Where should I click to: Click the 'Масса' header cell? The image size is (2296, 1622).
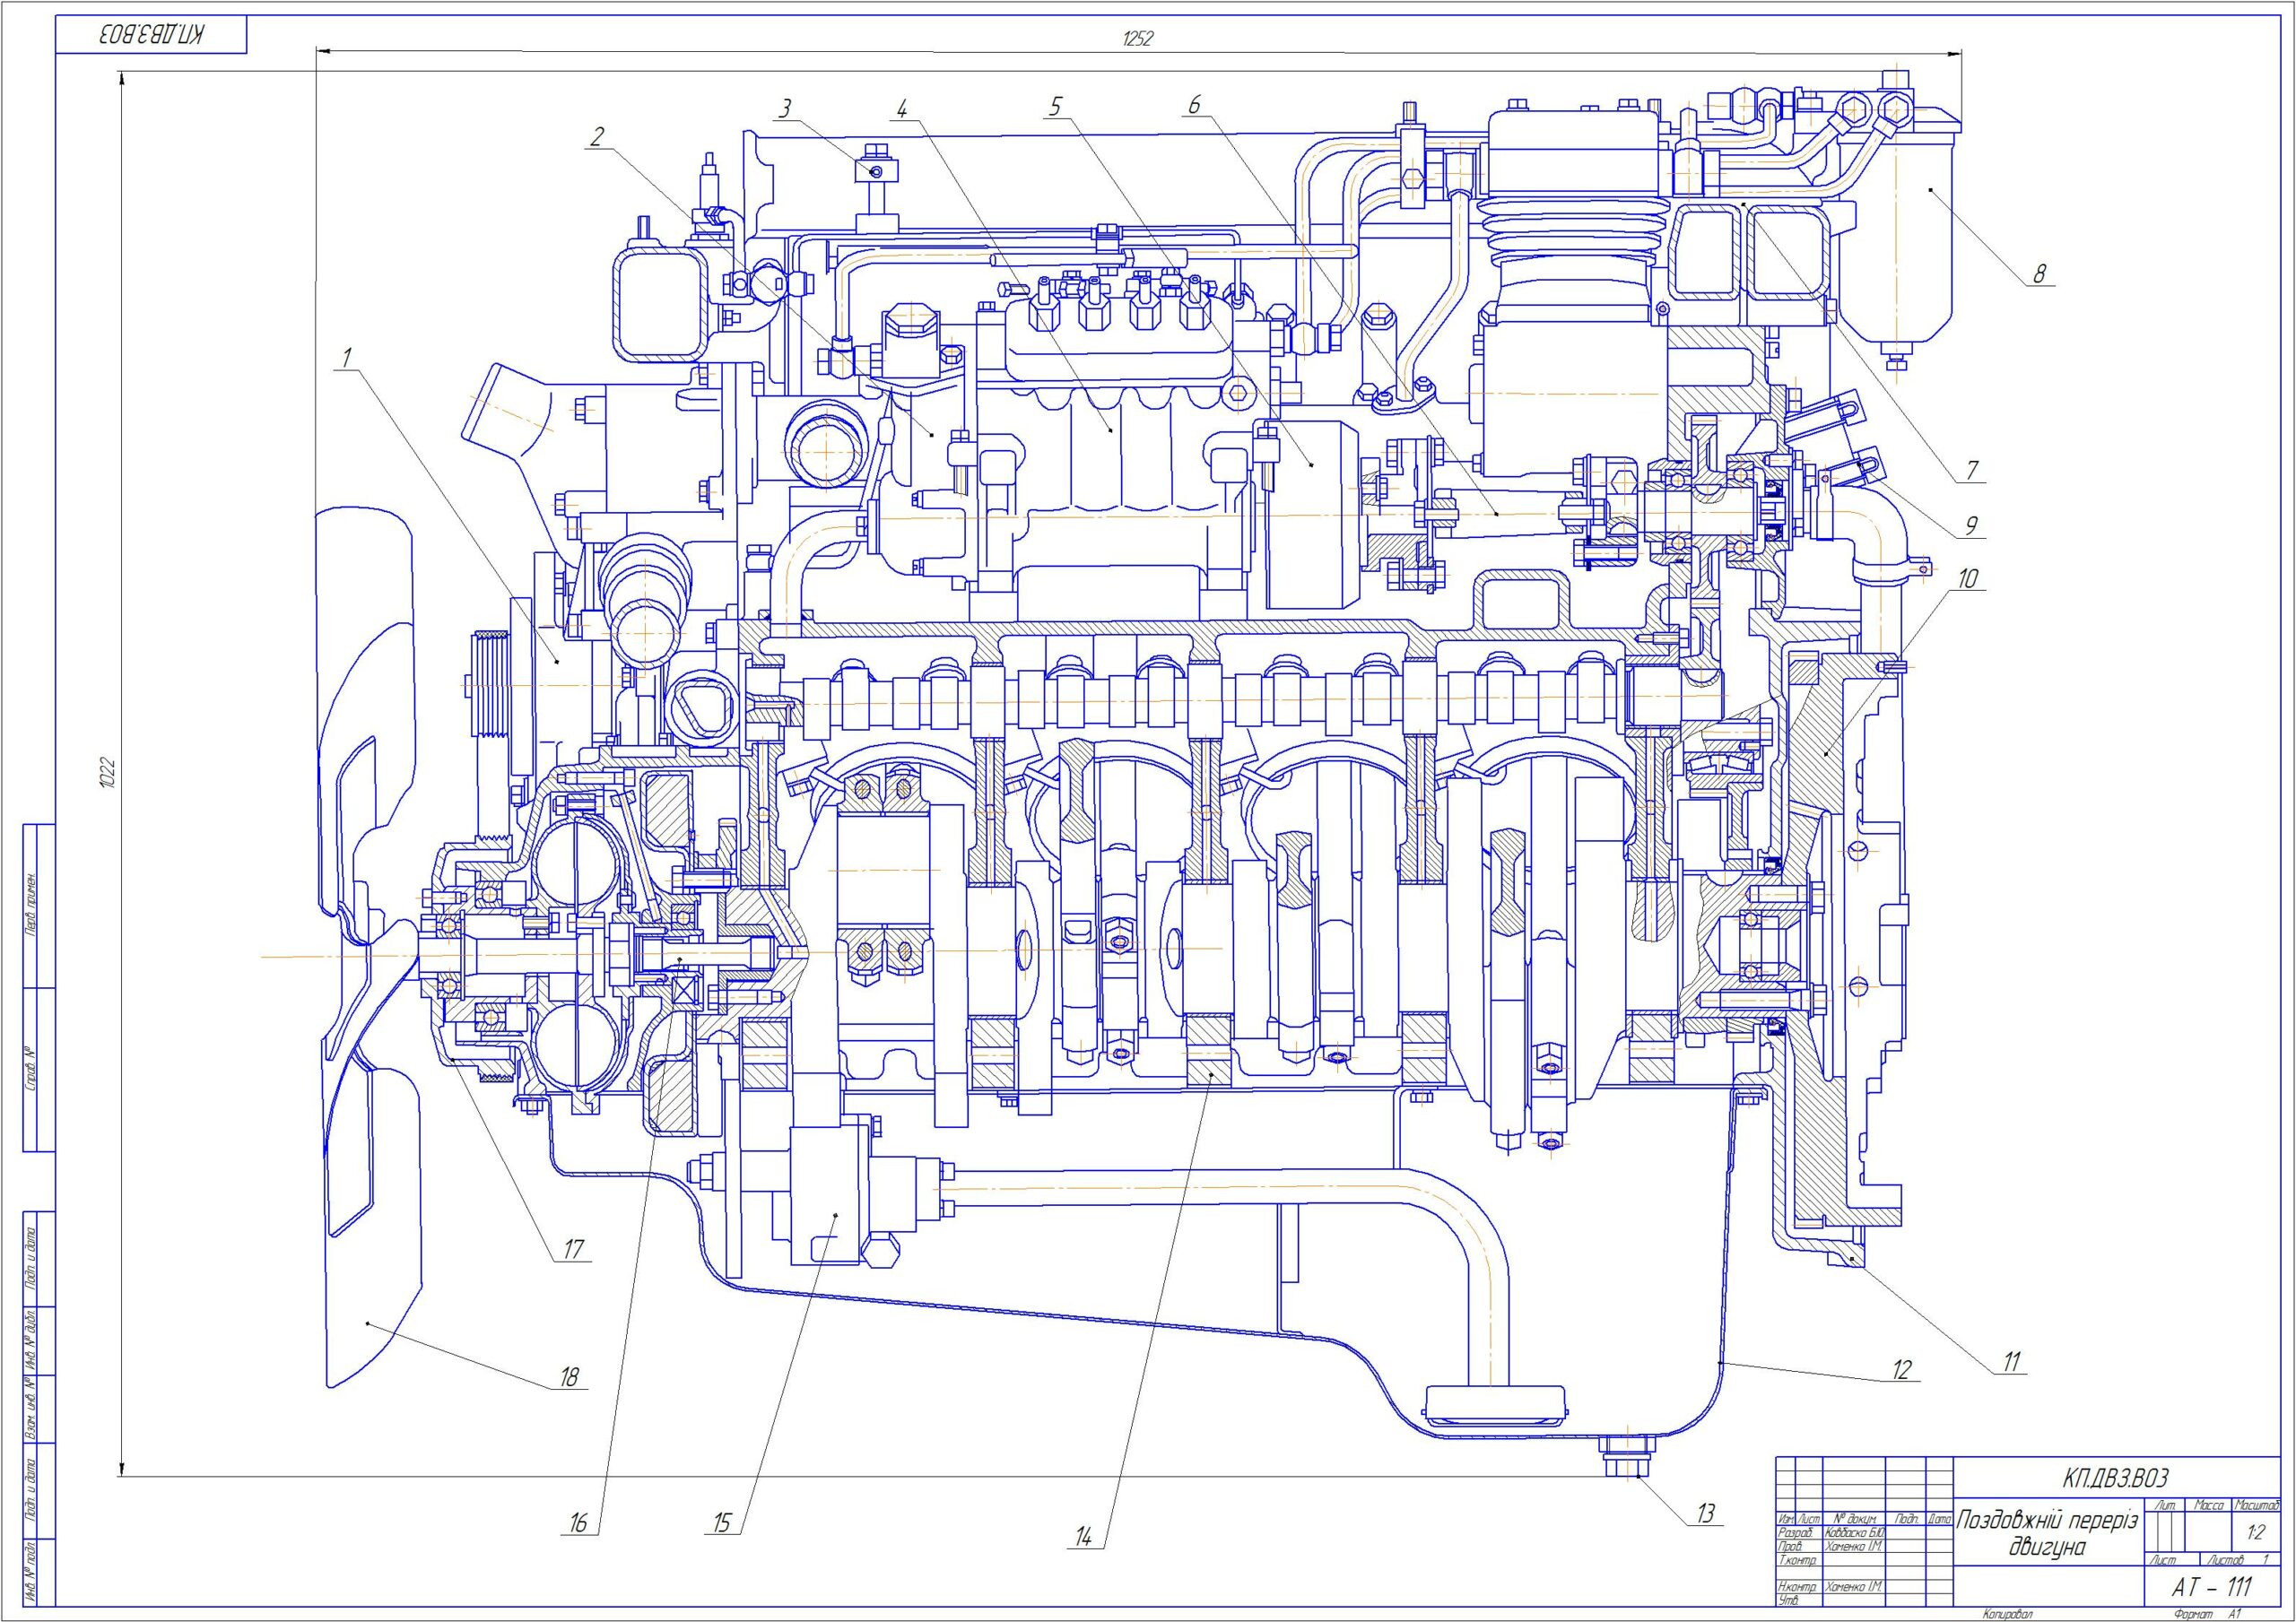pos(2209,1506)
